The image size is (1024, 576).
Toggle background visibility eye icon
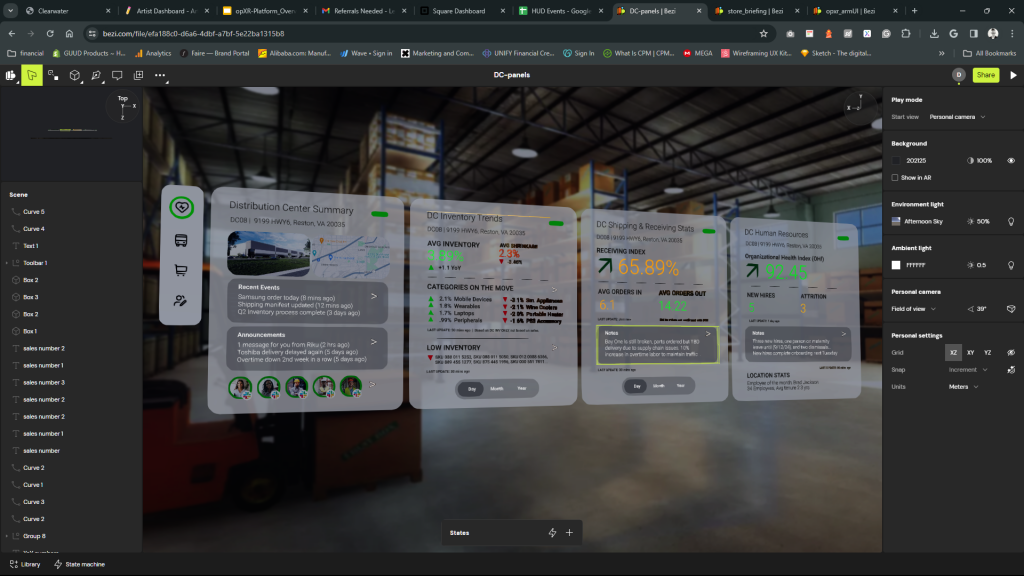[x=1010, y=160]
